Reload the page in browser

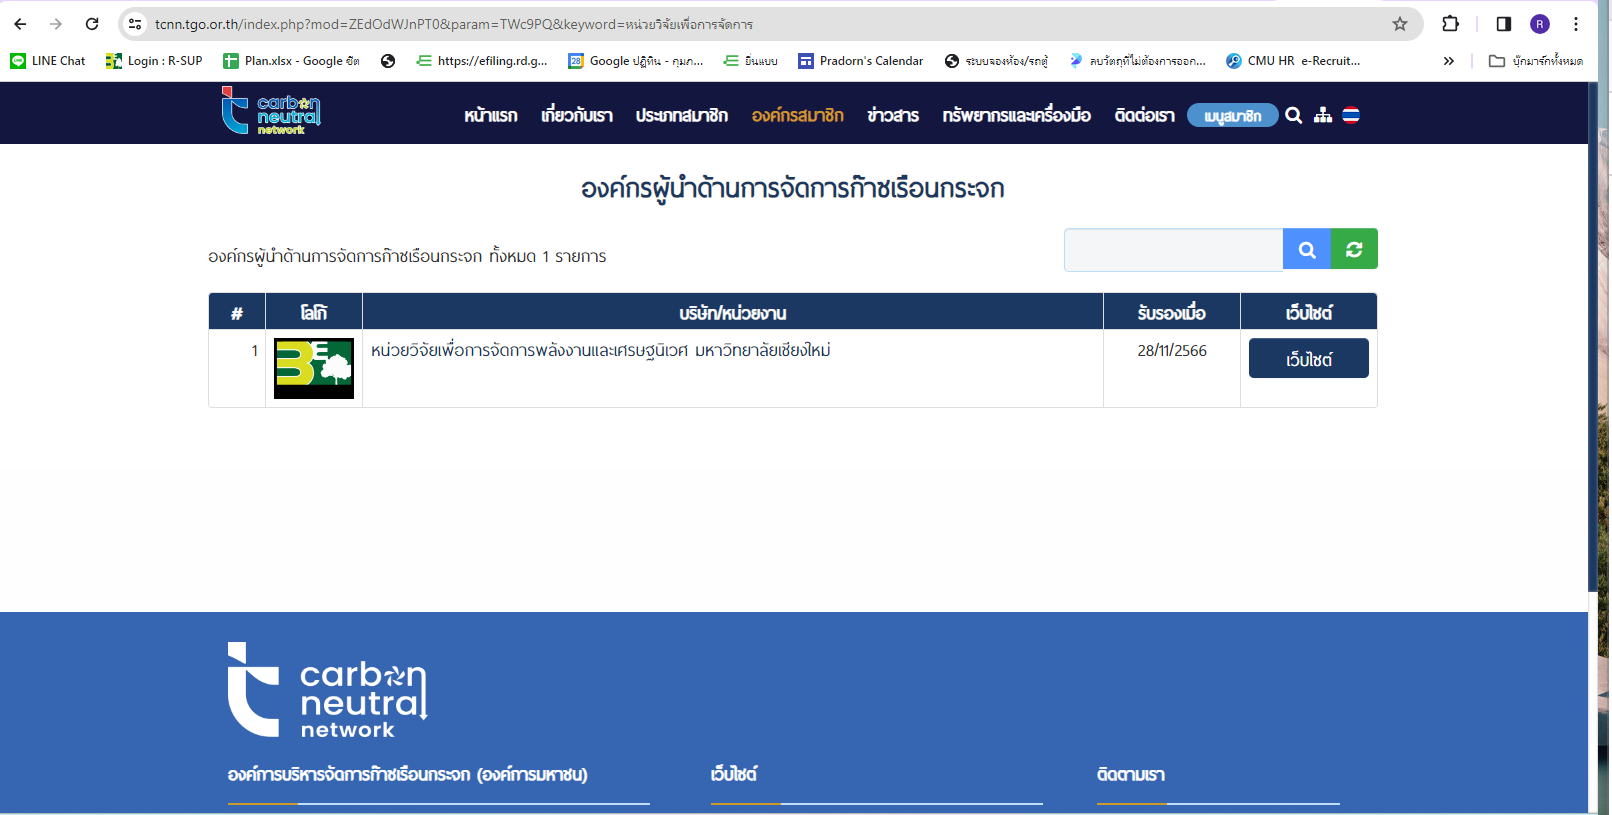point(92,24)
